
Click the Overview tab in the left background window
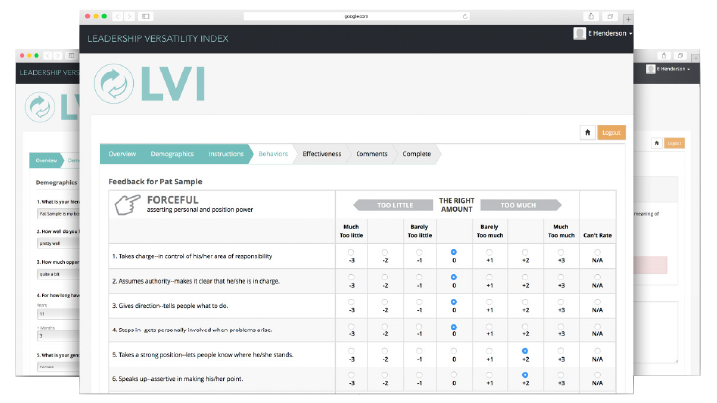point(46,161)
